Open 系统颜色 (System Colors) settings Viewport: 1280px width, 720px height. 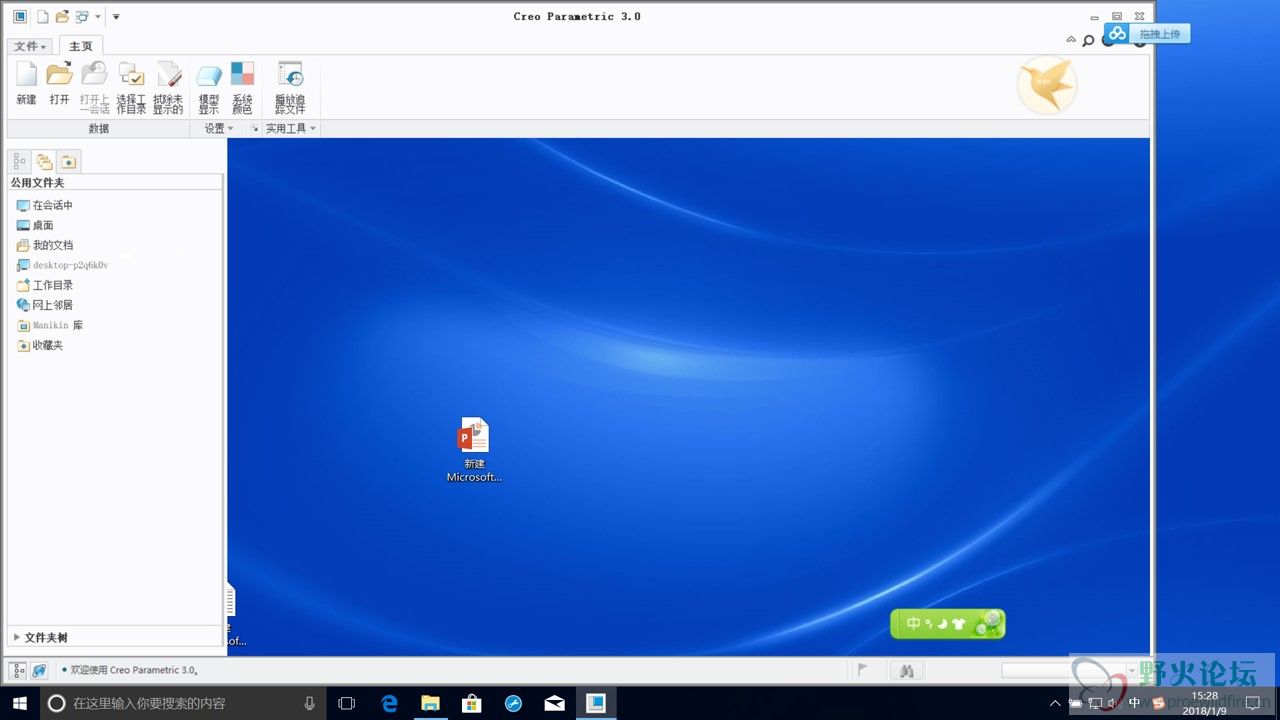(x=242, y=87)
